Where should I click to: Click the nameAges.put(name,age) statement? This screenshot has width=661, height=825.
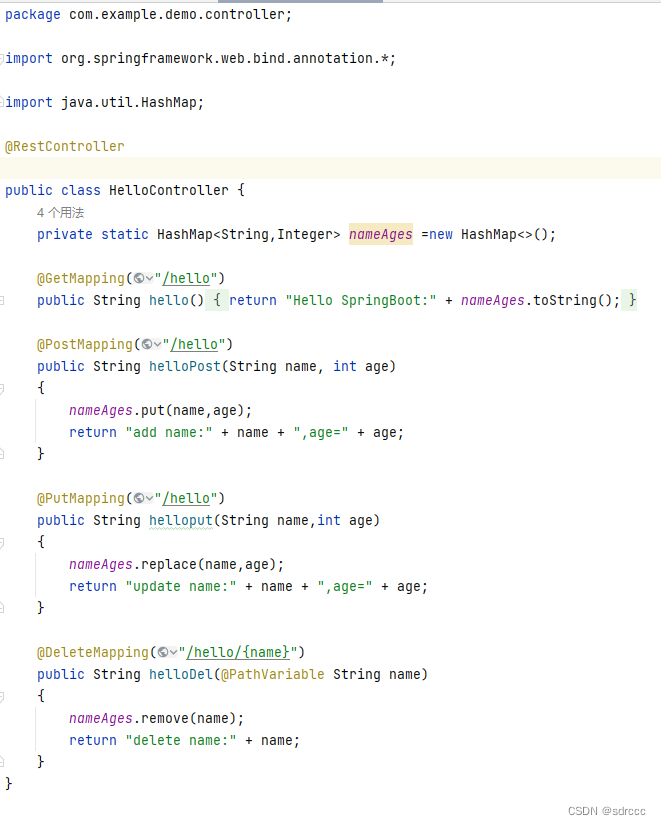coord(161,410)
